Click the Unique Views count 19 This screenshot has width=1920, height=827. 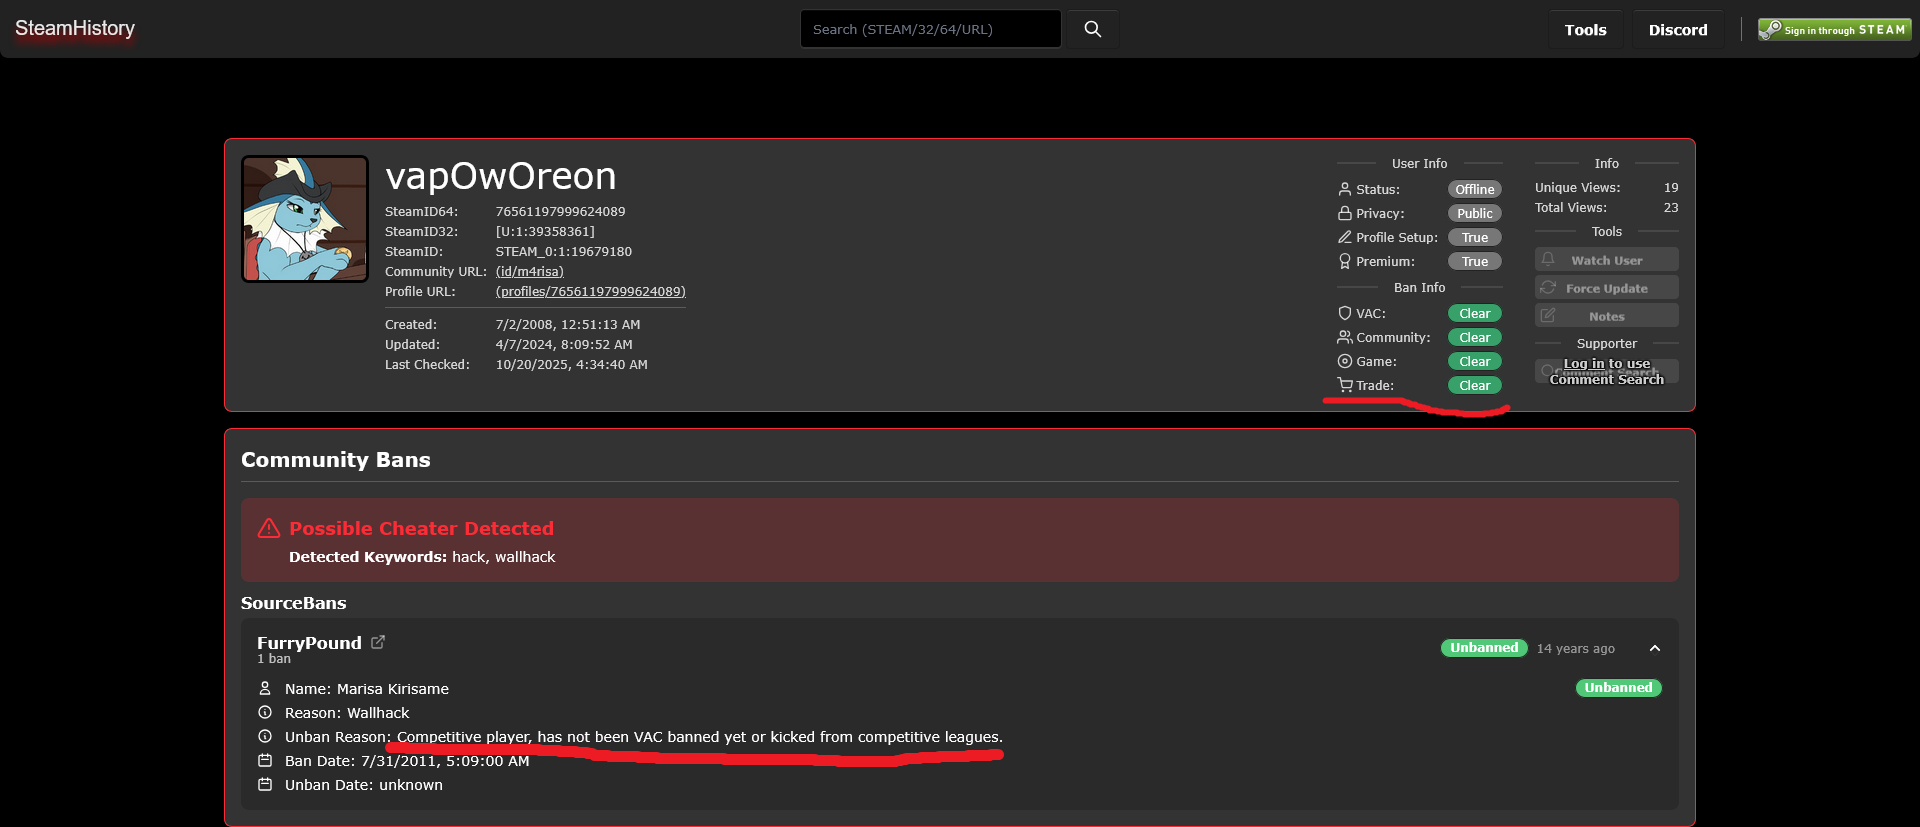1671,187
